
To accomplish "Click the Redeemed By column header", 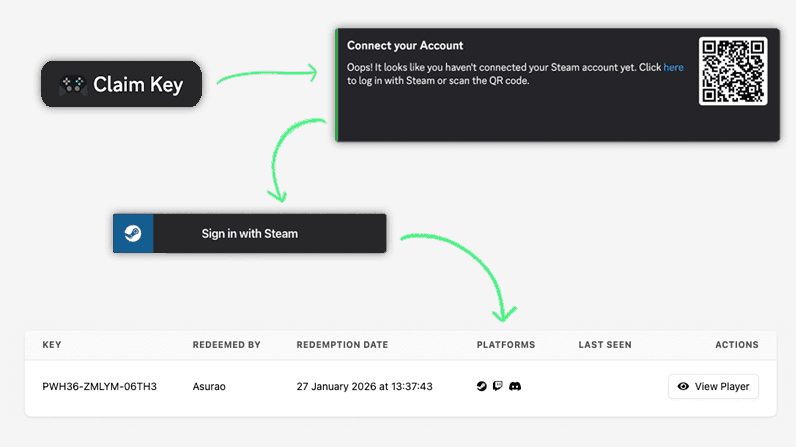I will tap(226, 345).
